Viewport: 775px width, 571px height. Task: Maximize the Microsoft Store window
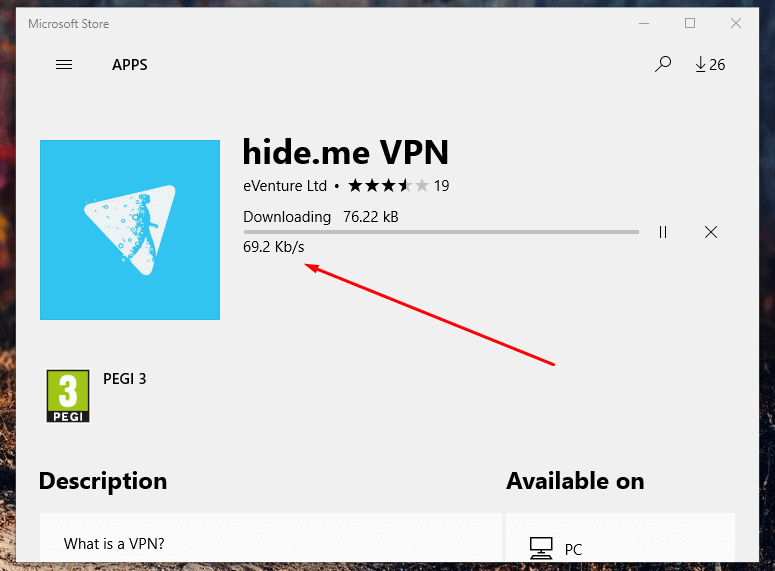point(690,23)
